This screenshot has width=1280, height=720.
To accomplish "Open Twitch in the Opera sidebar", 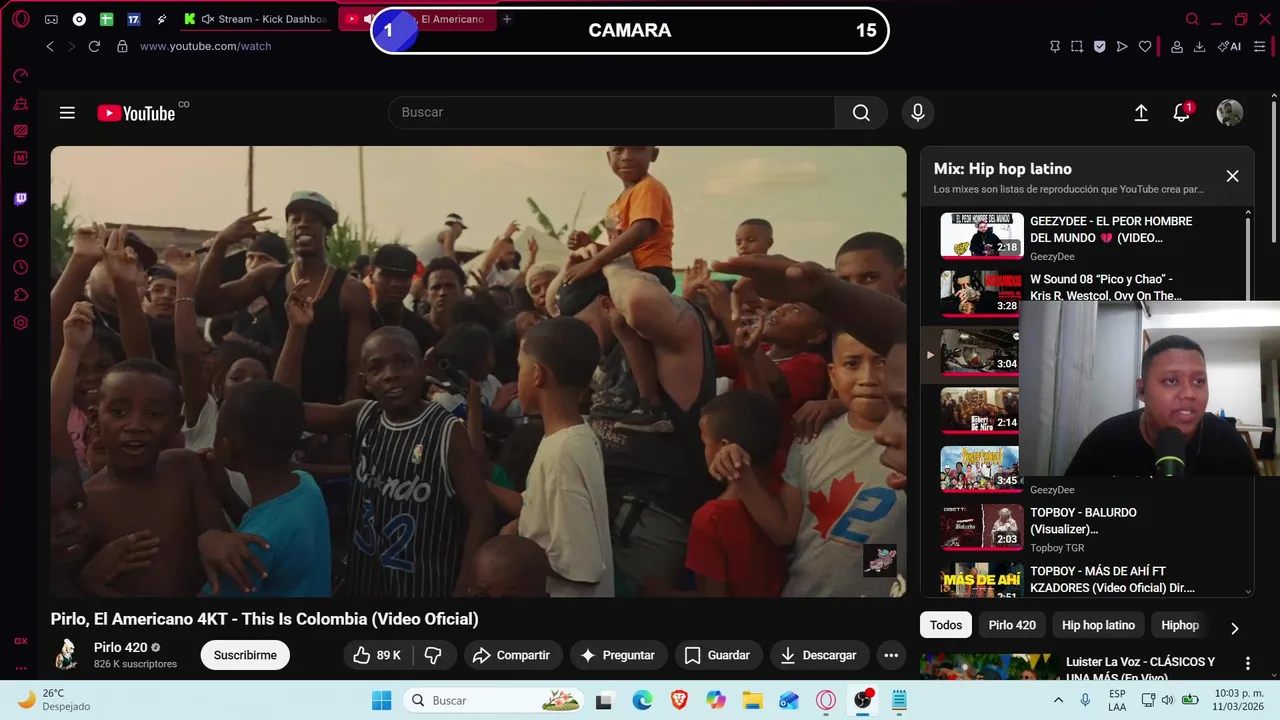I will (20, 199).
